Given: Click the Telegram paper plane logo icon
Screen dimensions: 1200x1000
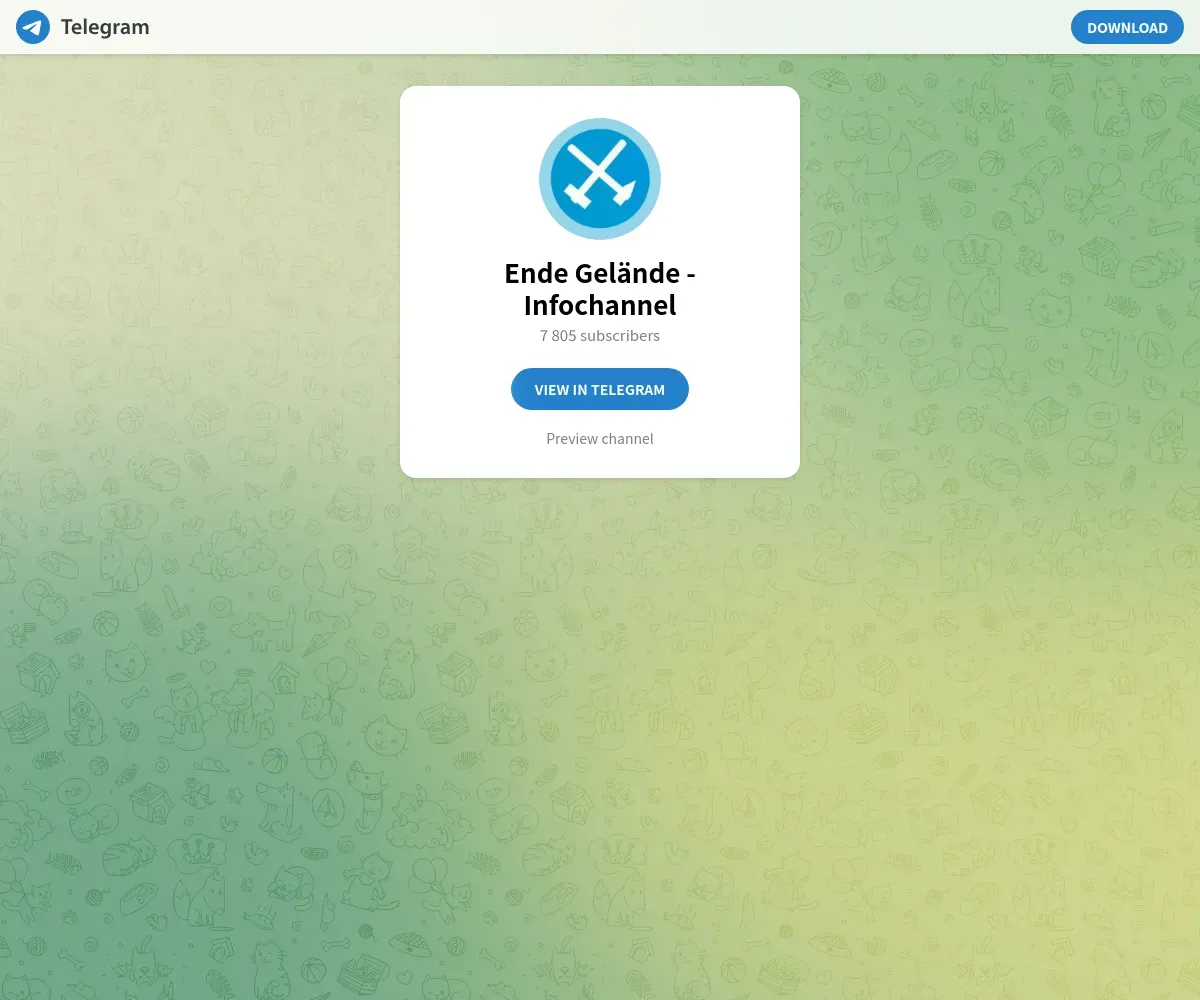Looking at the screenshot, I should pyautogui.click(x=33, y=27).
